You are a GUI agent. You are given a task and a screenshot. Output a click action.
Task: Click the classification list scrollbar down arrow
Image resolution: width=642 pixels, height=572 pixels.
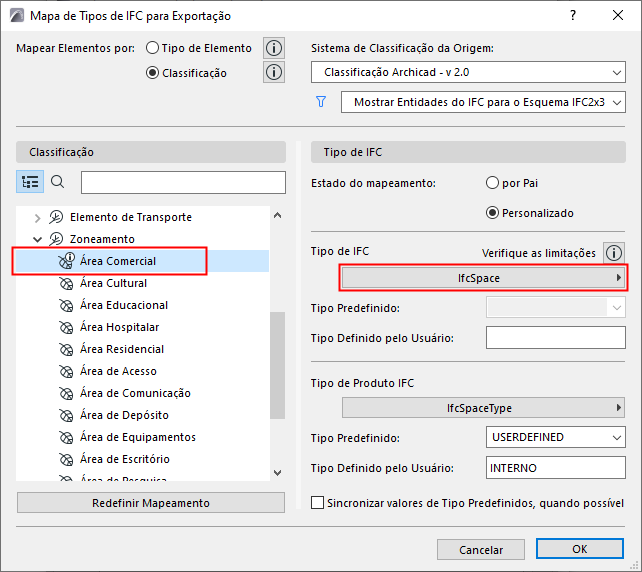pos(277,472)
